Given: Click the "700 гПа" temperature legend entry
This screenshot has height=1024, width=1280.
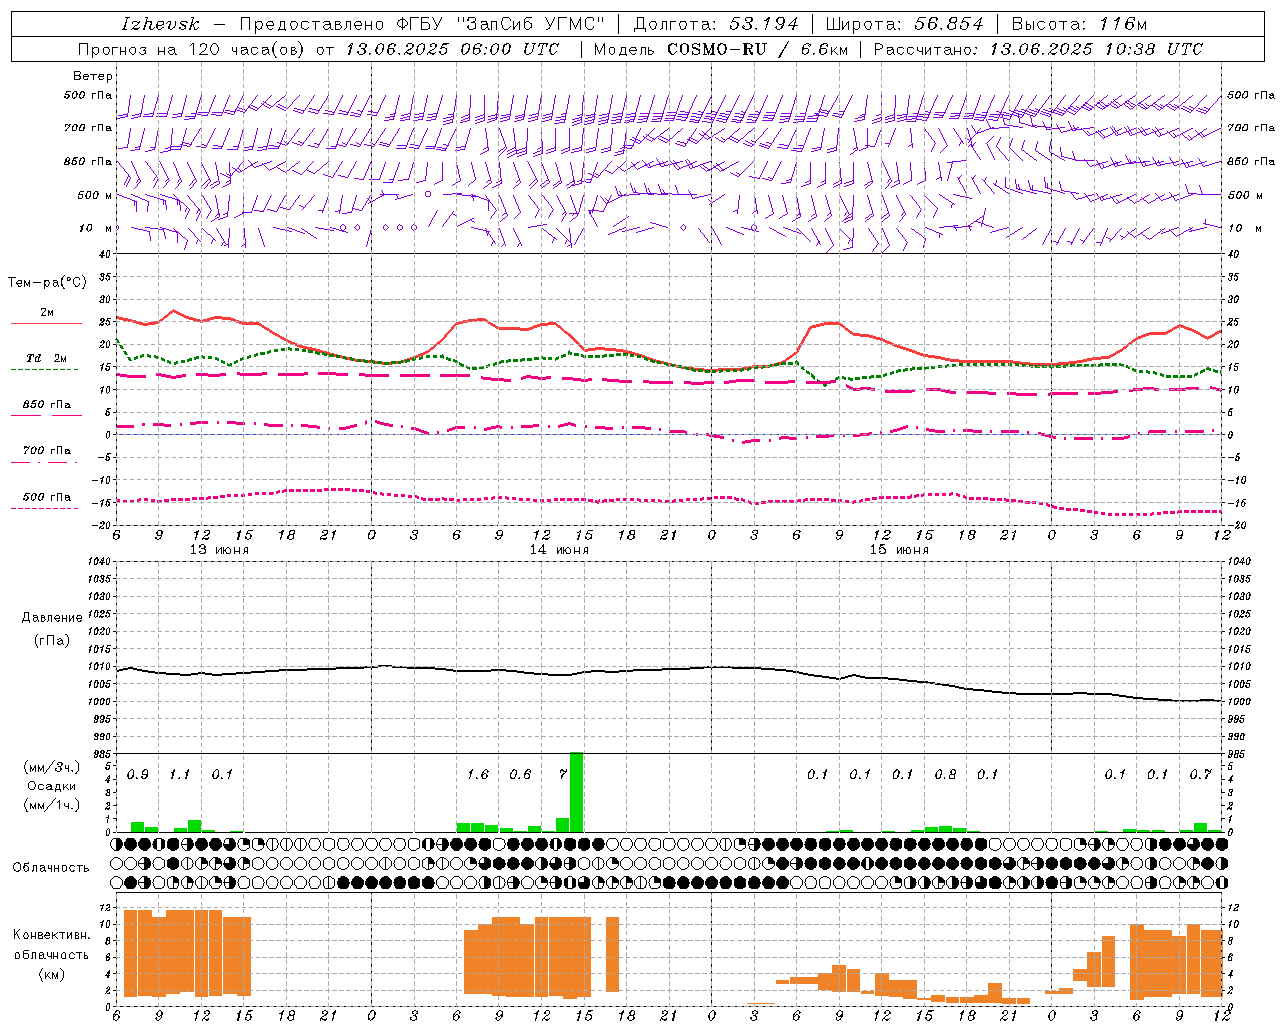Looking at the screenshot, I should [47, 451].
